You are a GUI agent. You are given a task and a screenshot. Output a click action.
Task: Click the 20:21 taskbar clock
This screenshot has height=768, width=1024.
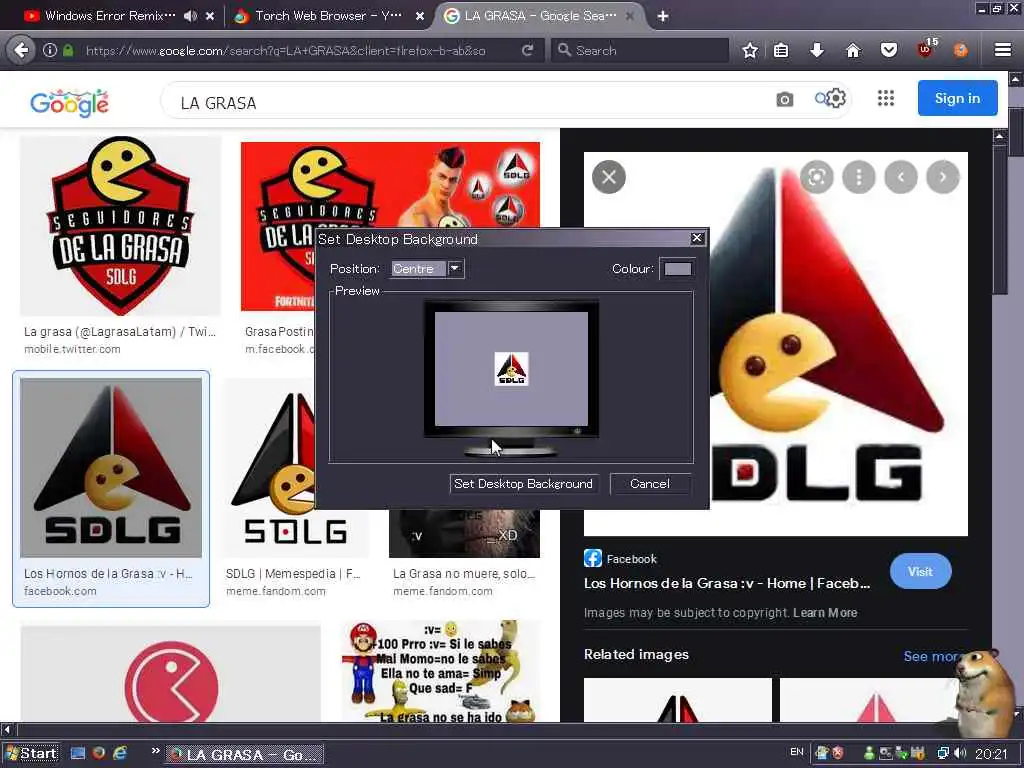click(991, 754)
